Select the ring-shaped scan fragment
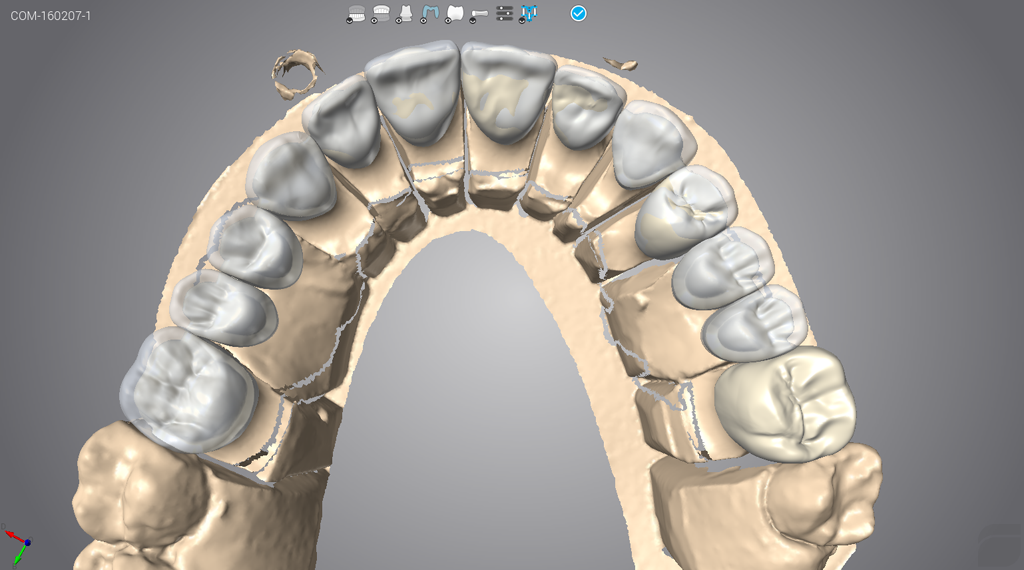This screenshot has height=570, width=1024. pos(296,73)
